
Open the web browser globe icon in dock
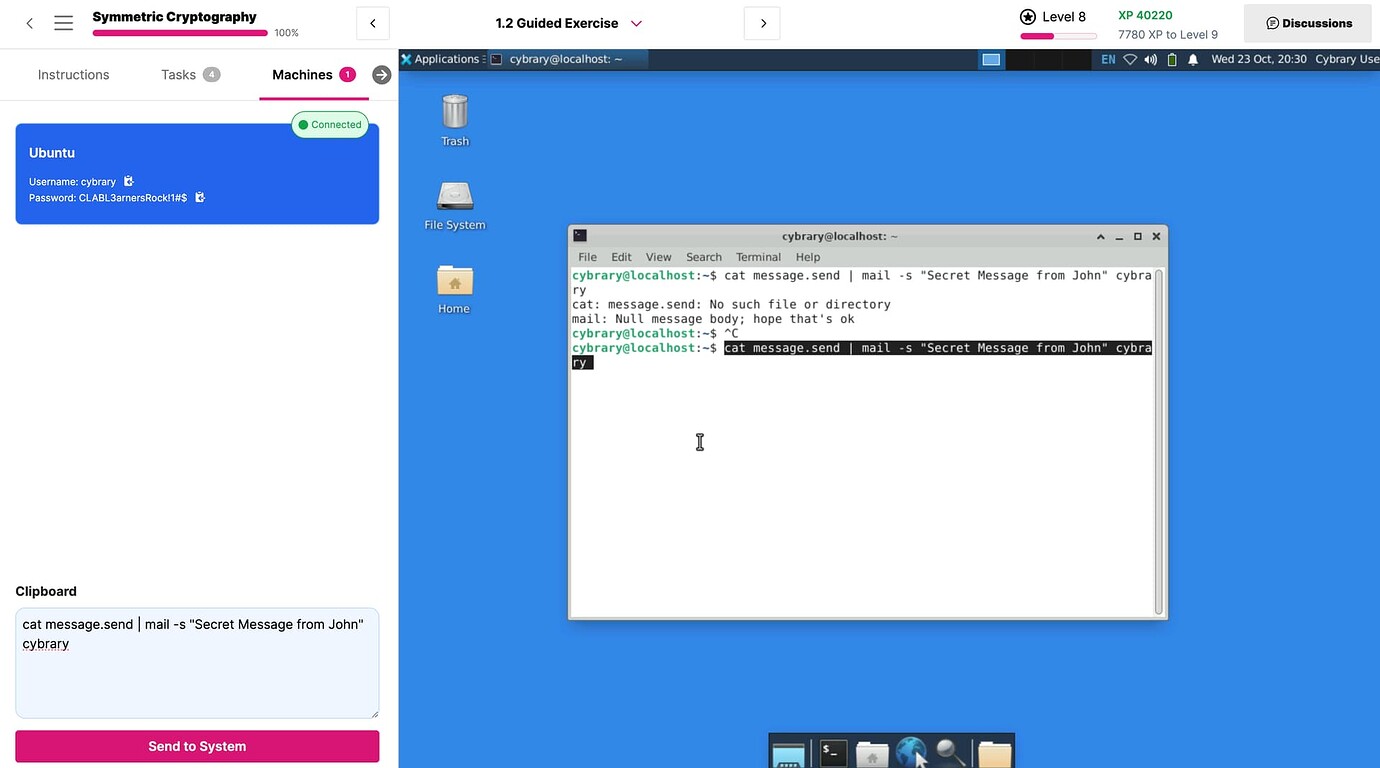coord(911,753)
